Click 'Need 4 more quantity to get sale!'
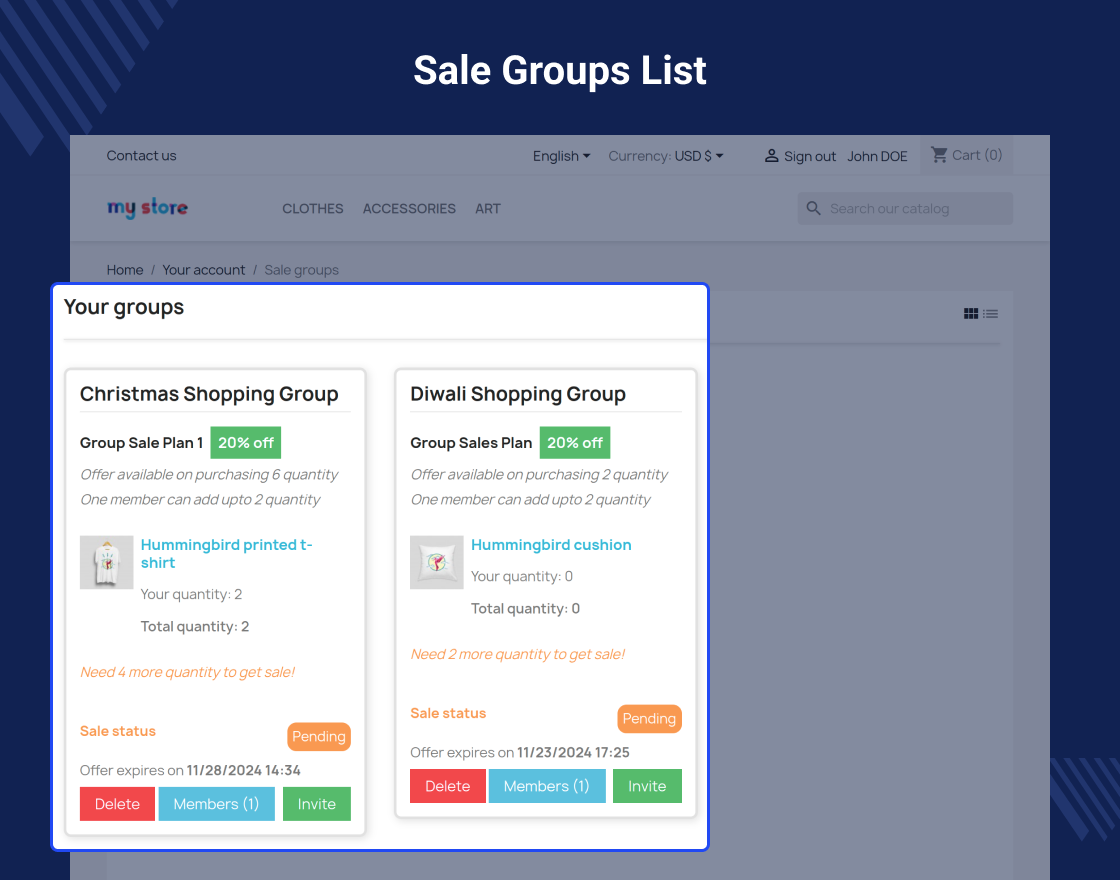Screen dimensions: 1120x880 point(187,672)
